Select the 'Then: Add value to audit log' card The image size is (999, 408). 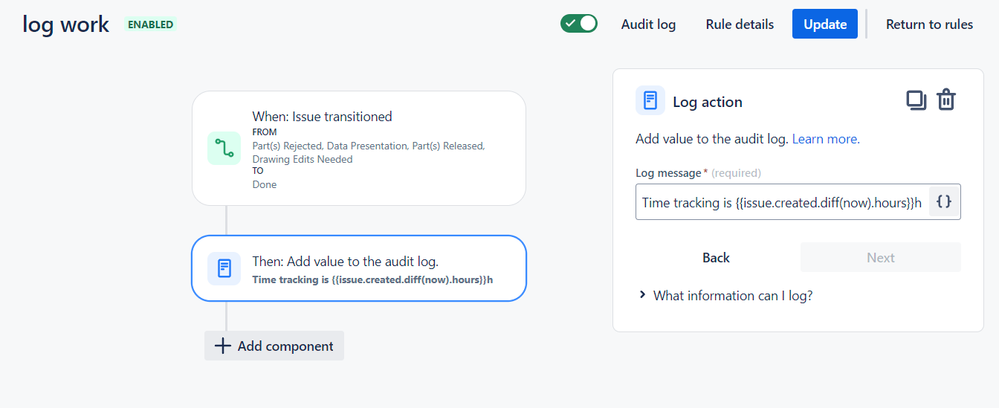point(359,268)
